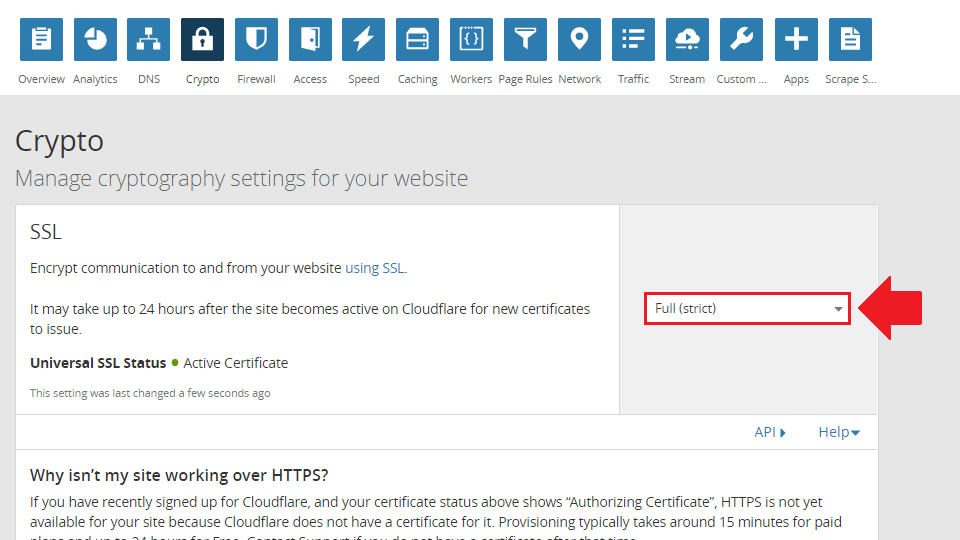Open the Apps plus icon
The height and width of the screenshot is (540, 960).
click(x=796, y=40)
